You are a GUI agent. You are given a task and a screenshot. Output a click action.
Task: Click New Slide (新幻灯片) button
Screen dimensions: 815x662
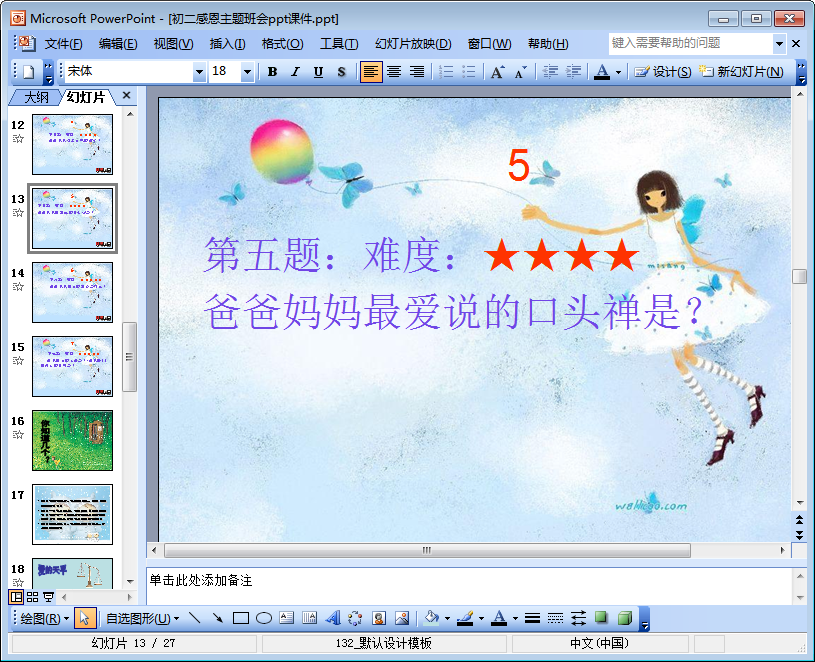(x=741, y=72)
